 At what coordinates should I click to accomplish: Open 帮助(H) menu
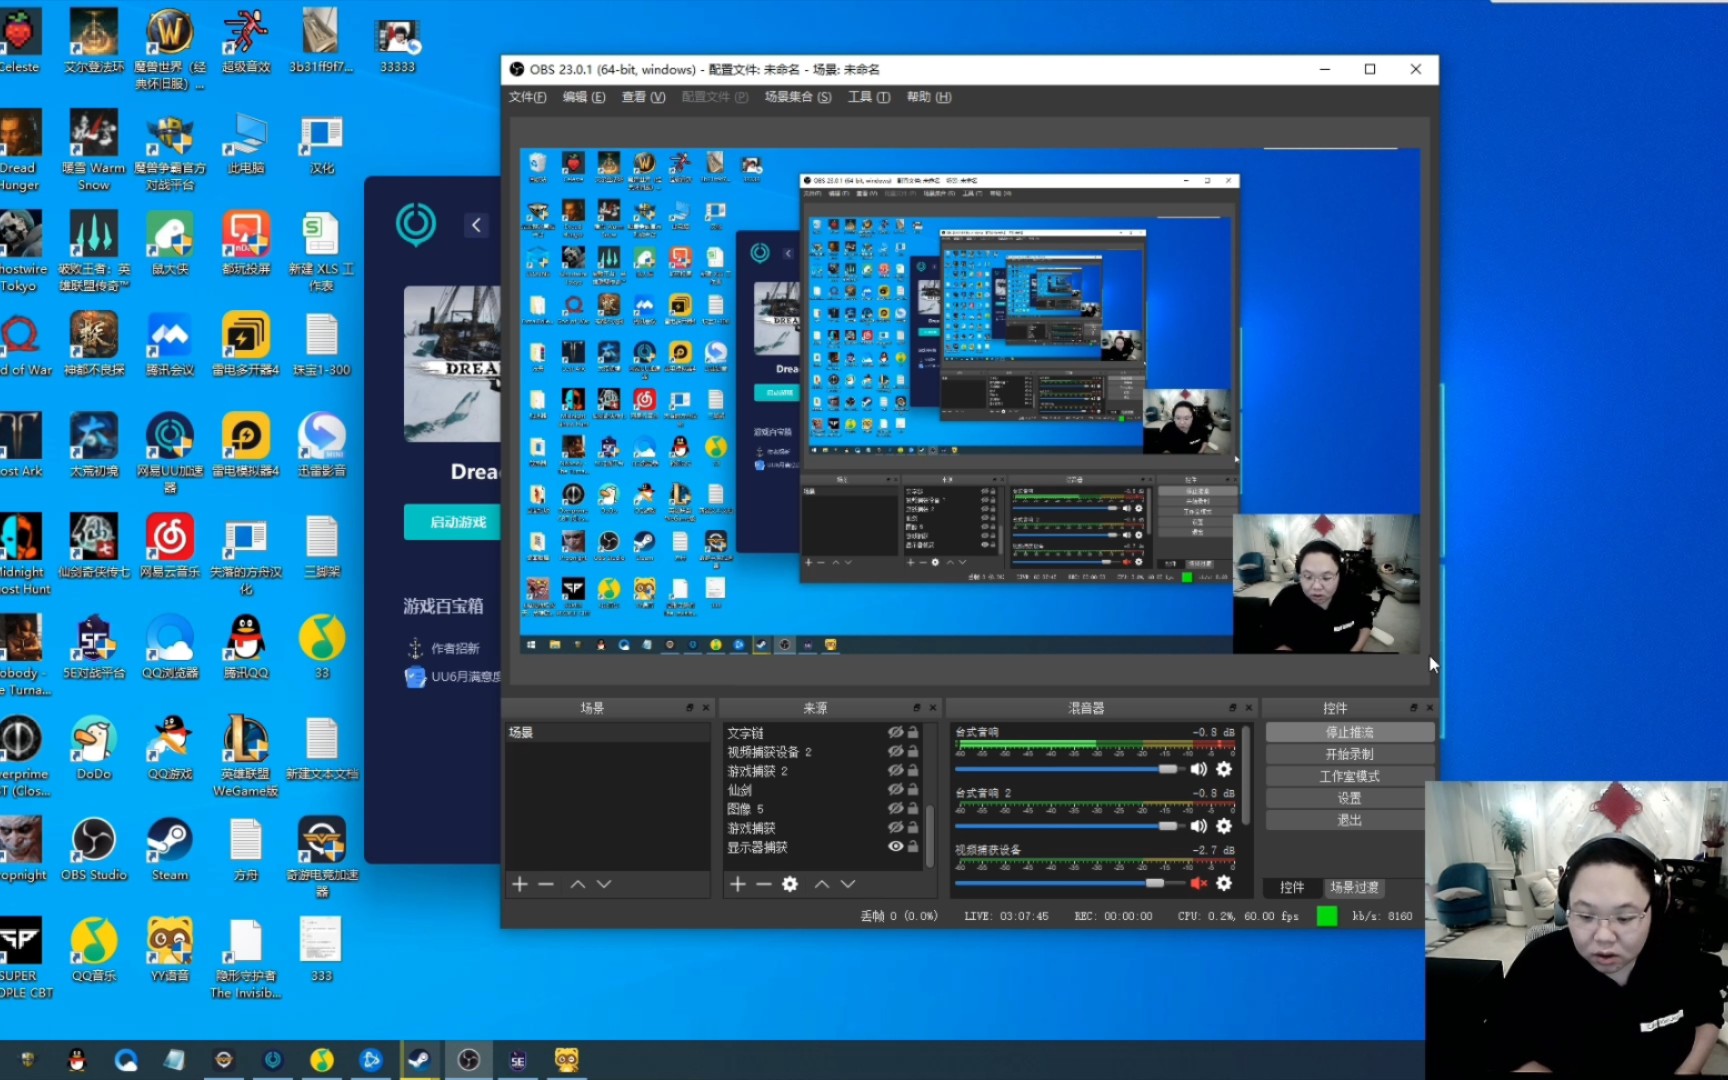[x=929, y=97]
